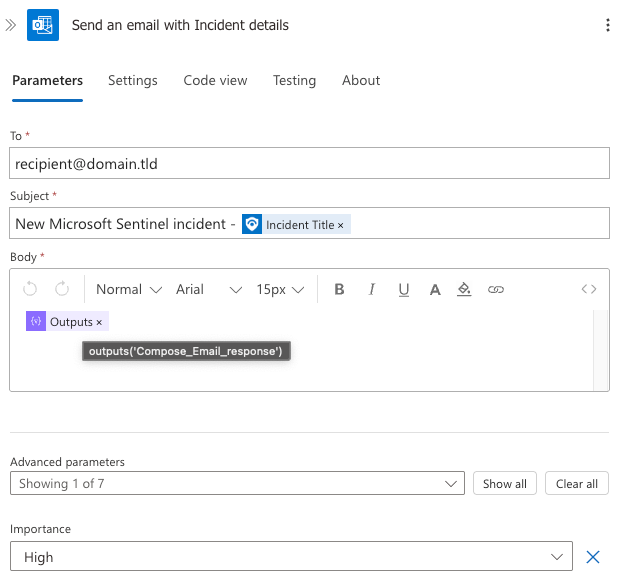Open the Arial font family dropdown
This screenshot has width=621, height=587.
(209, 290)
